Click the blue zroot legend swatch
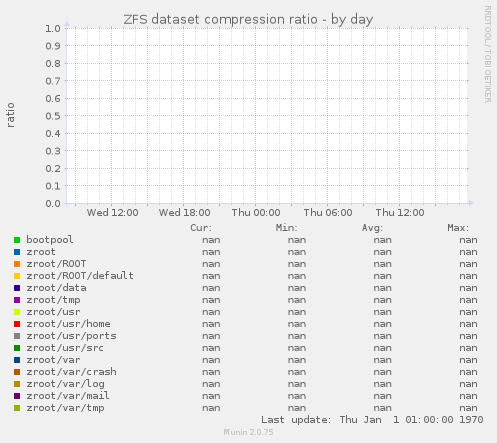 coord(17,252)
